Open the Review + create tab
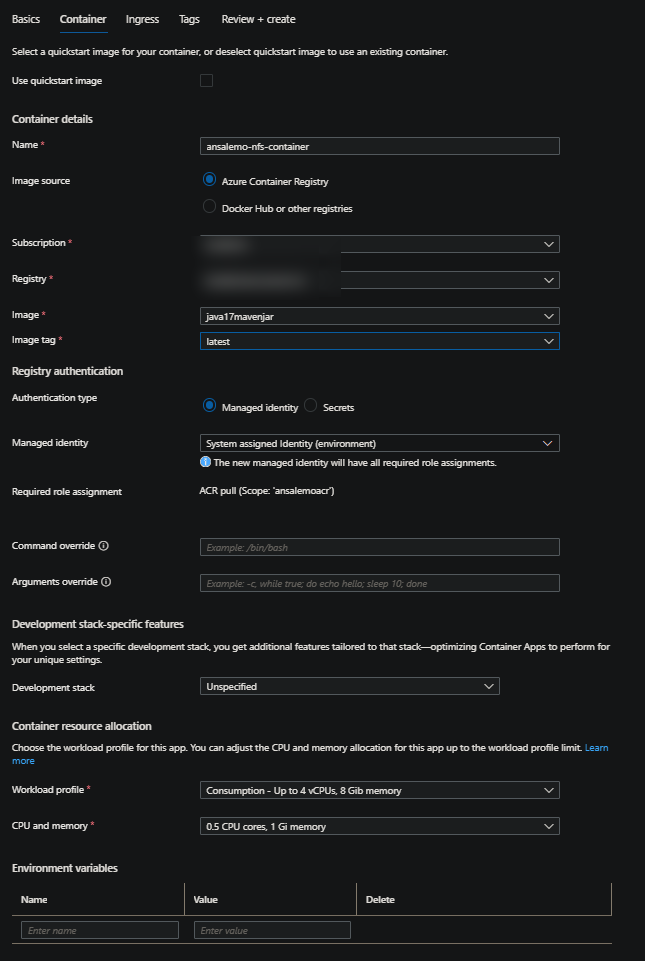This screenshot has width=645, height=961. (x=258, y=19)
